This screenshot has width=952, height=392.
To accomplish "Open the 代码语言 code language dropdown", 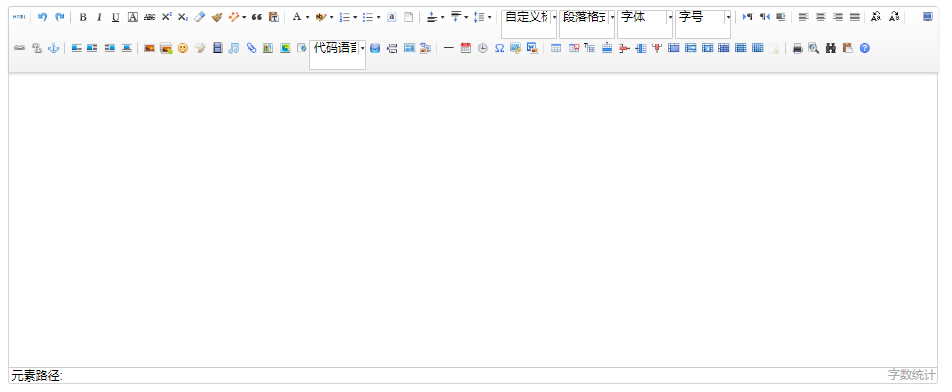I will click(x=338, y=55).
